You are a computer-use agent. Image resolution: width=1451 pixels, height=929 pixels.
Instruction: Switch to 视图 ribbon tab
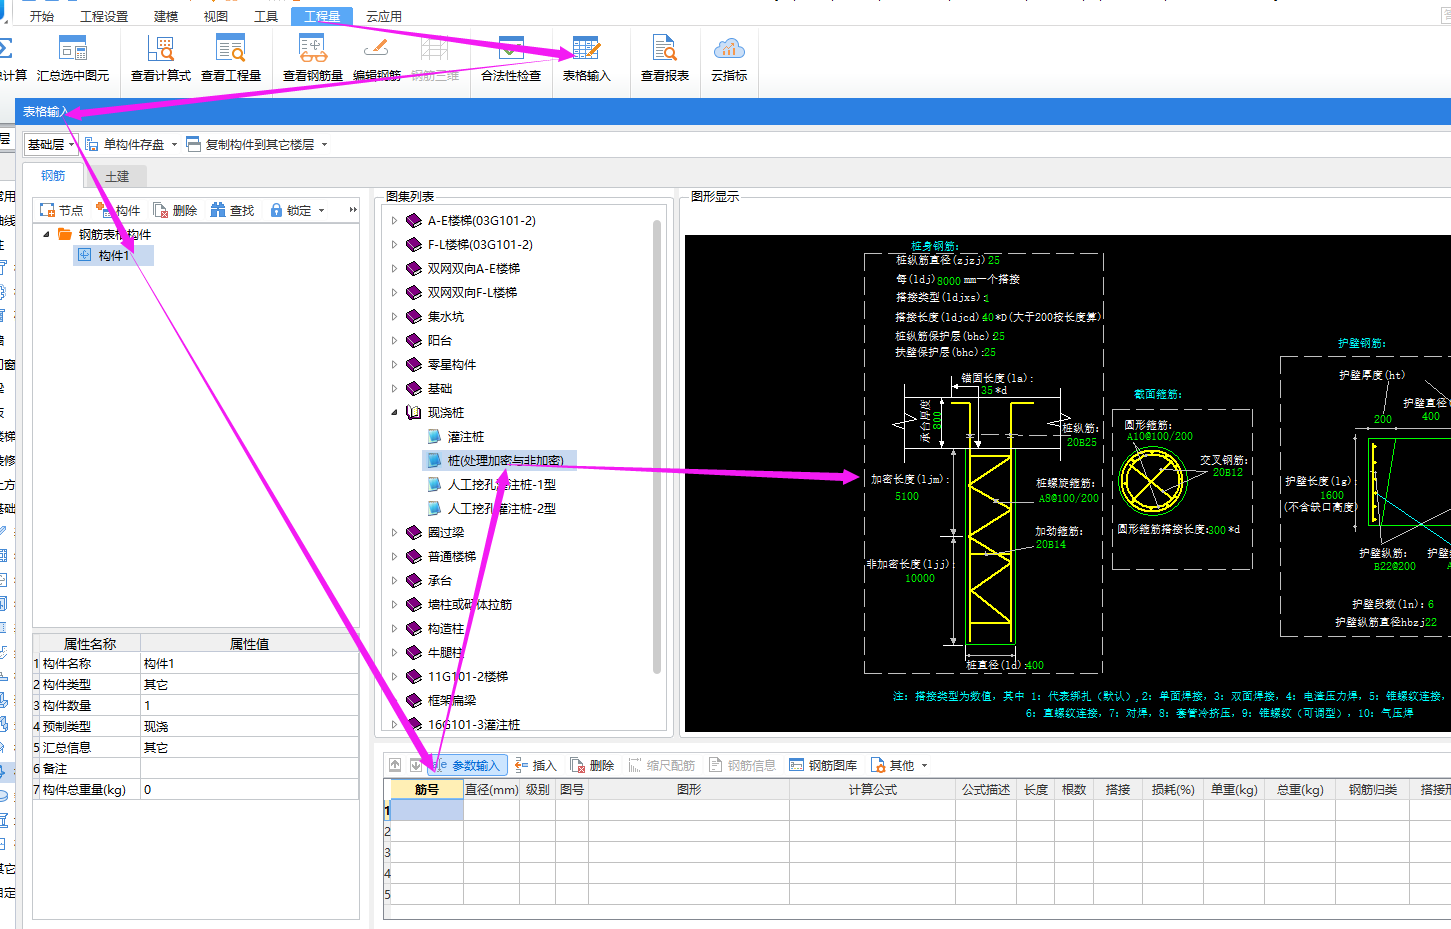tap(215, 16)
